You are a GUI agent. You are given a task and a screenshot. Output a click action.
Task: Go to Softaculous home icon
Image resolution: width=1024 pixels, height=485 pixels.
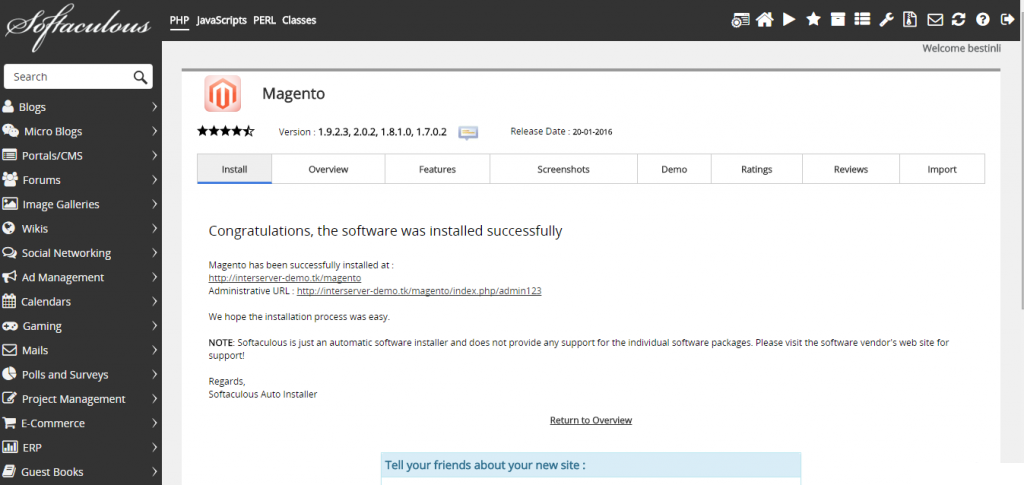[764, 20]
